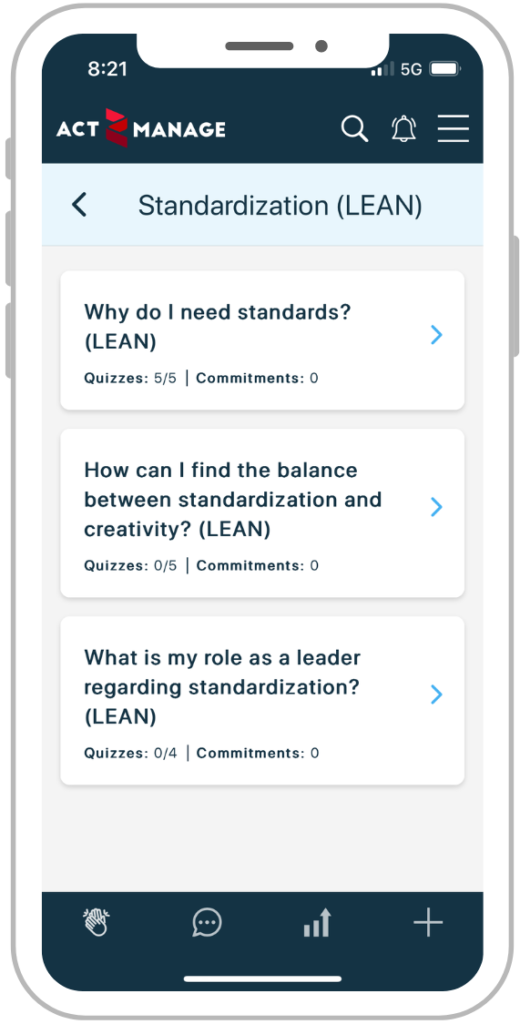Tap the clapping hands icon
This screenshot has width=520, height=1024.
[x=97, y=923]
